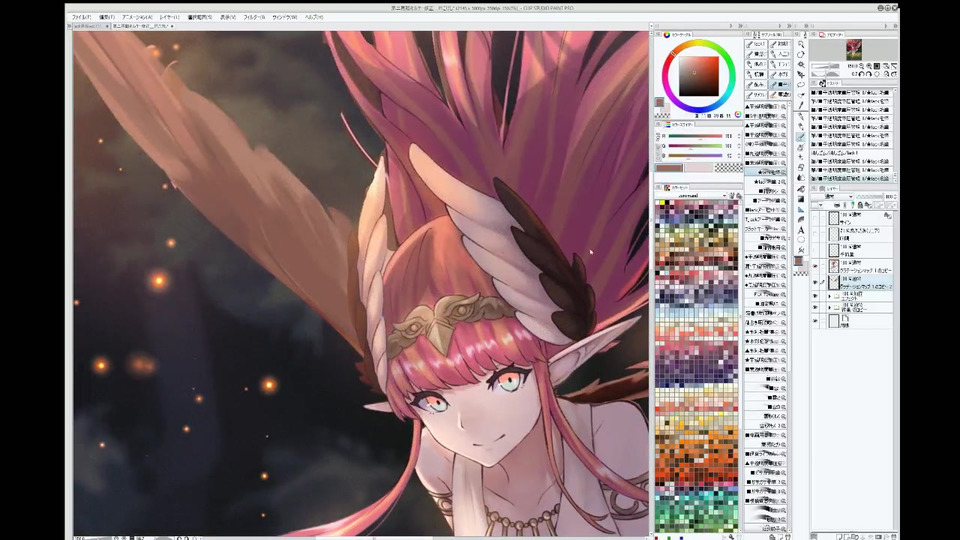960x540 pixels.
Task: Select the rotate view tool in toolbar
Action: click(801, 54)
